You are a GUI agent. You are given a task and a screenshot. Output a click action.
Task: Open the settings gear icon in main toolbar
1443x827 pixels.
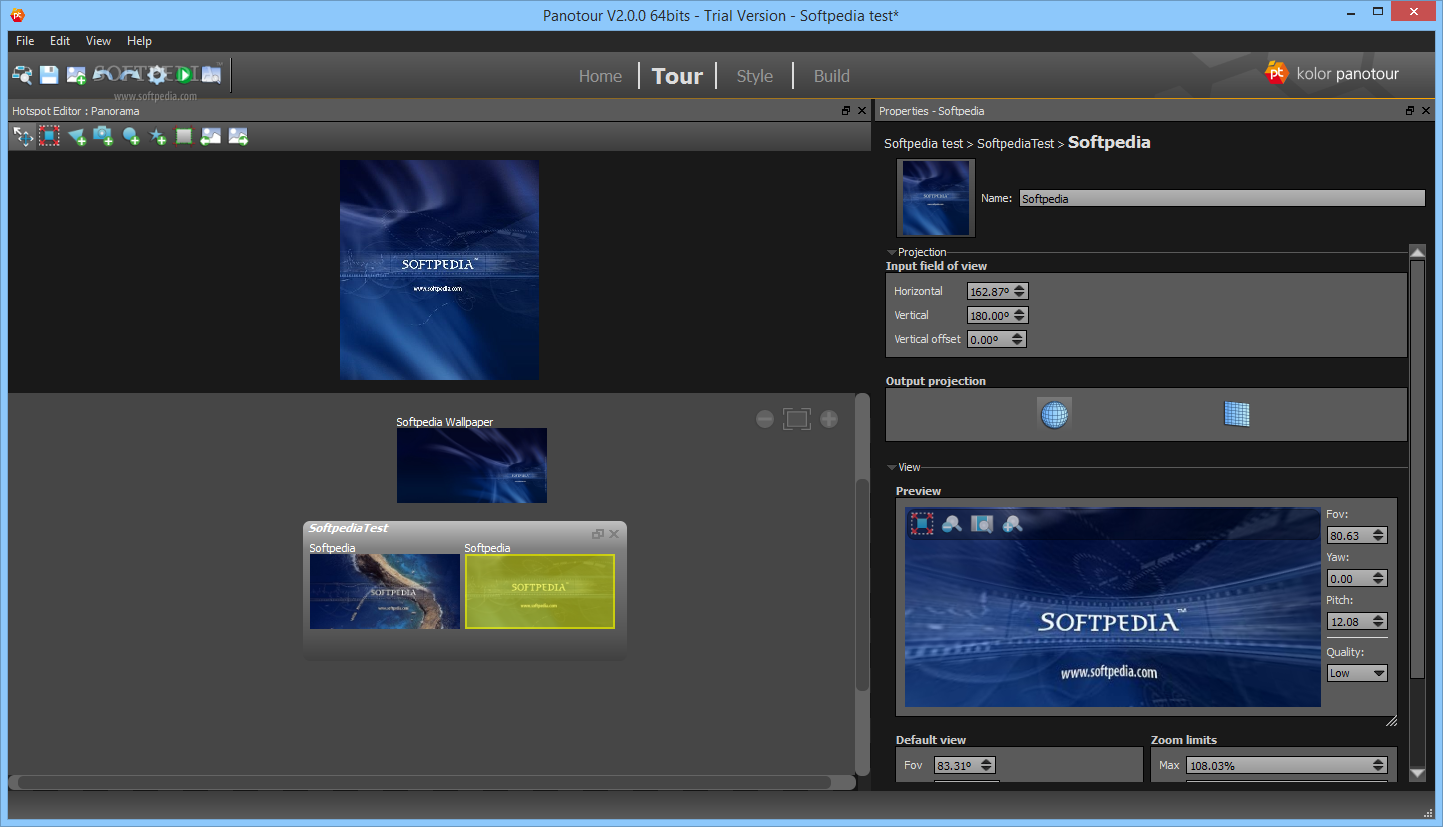point(157,75)
